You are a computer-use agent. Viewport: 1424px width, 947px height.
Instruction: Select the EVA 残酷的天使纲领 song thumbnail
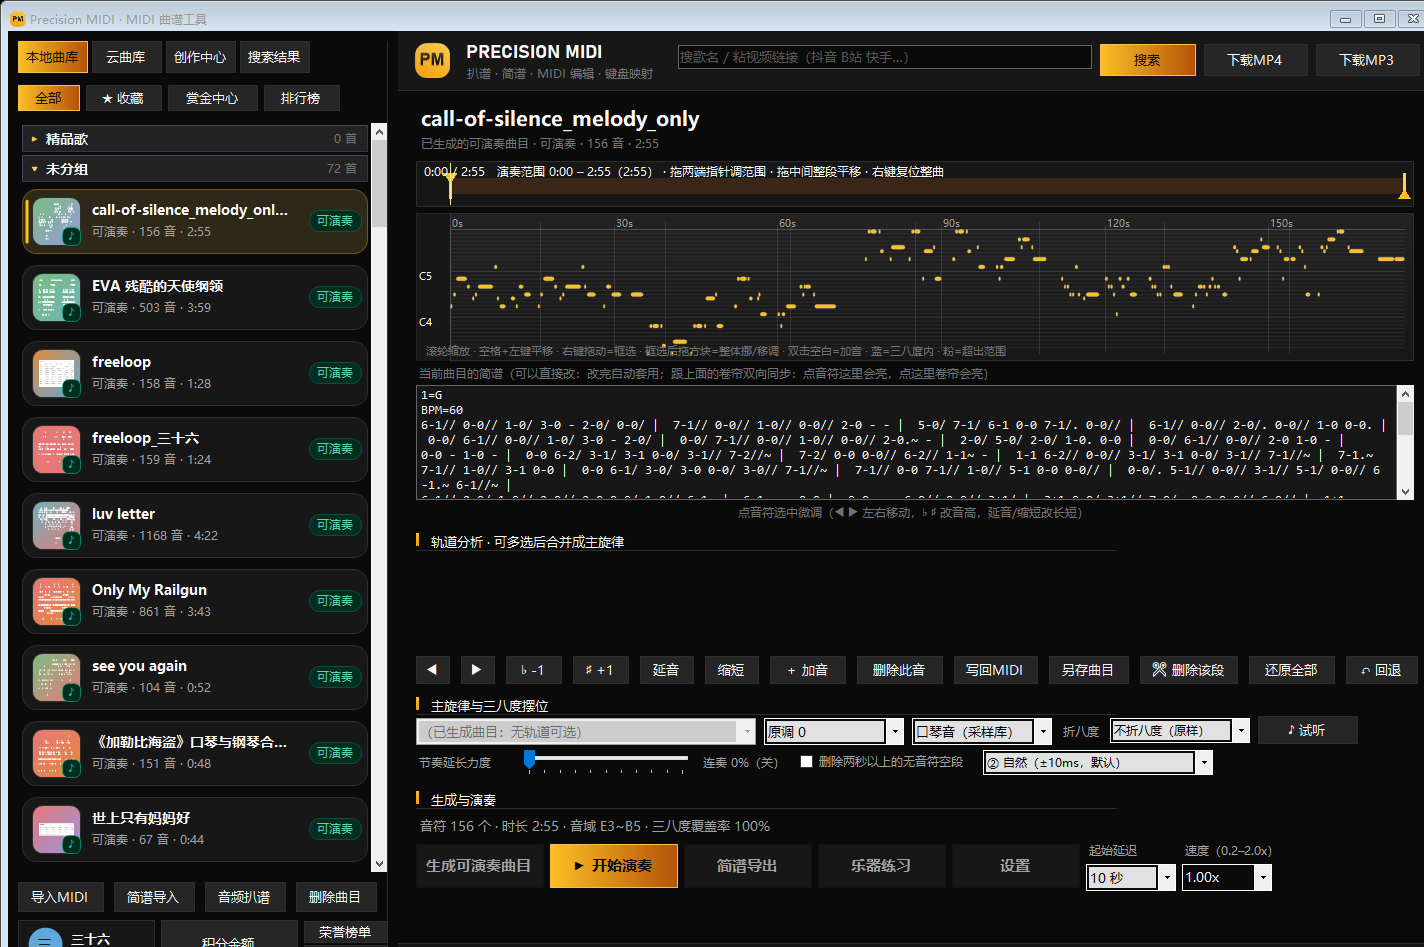[56, 297]
